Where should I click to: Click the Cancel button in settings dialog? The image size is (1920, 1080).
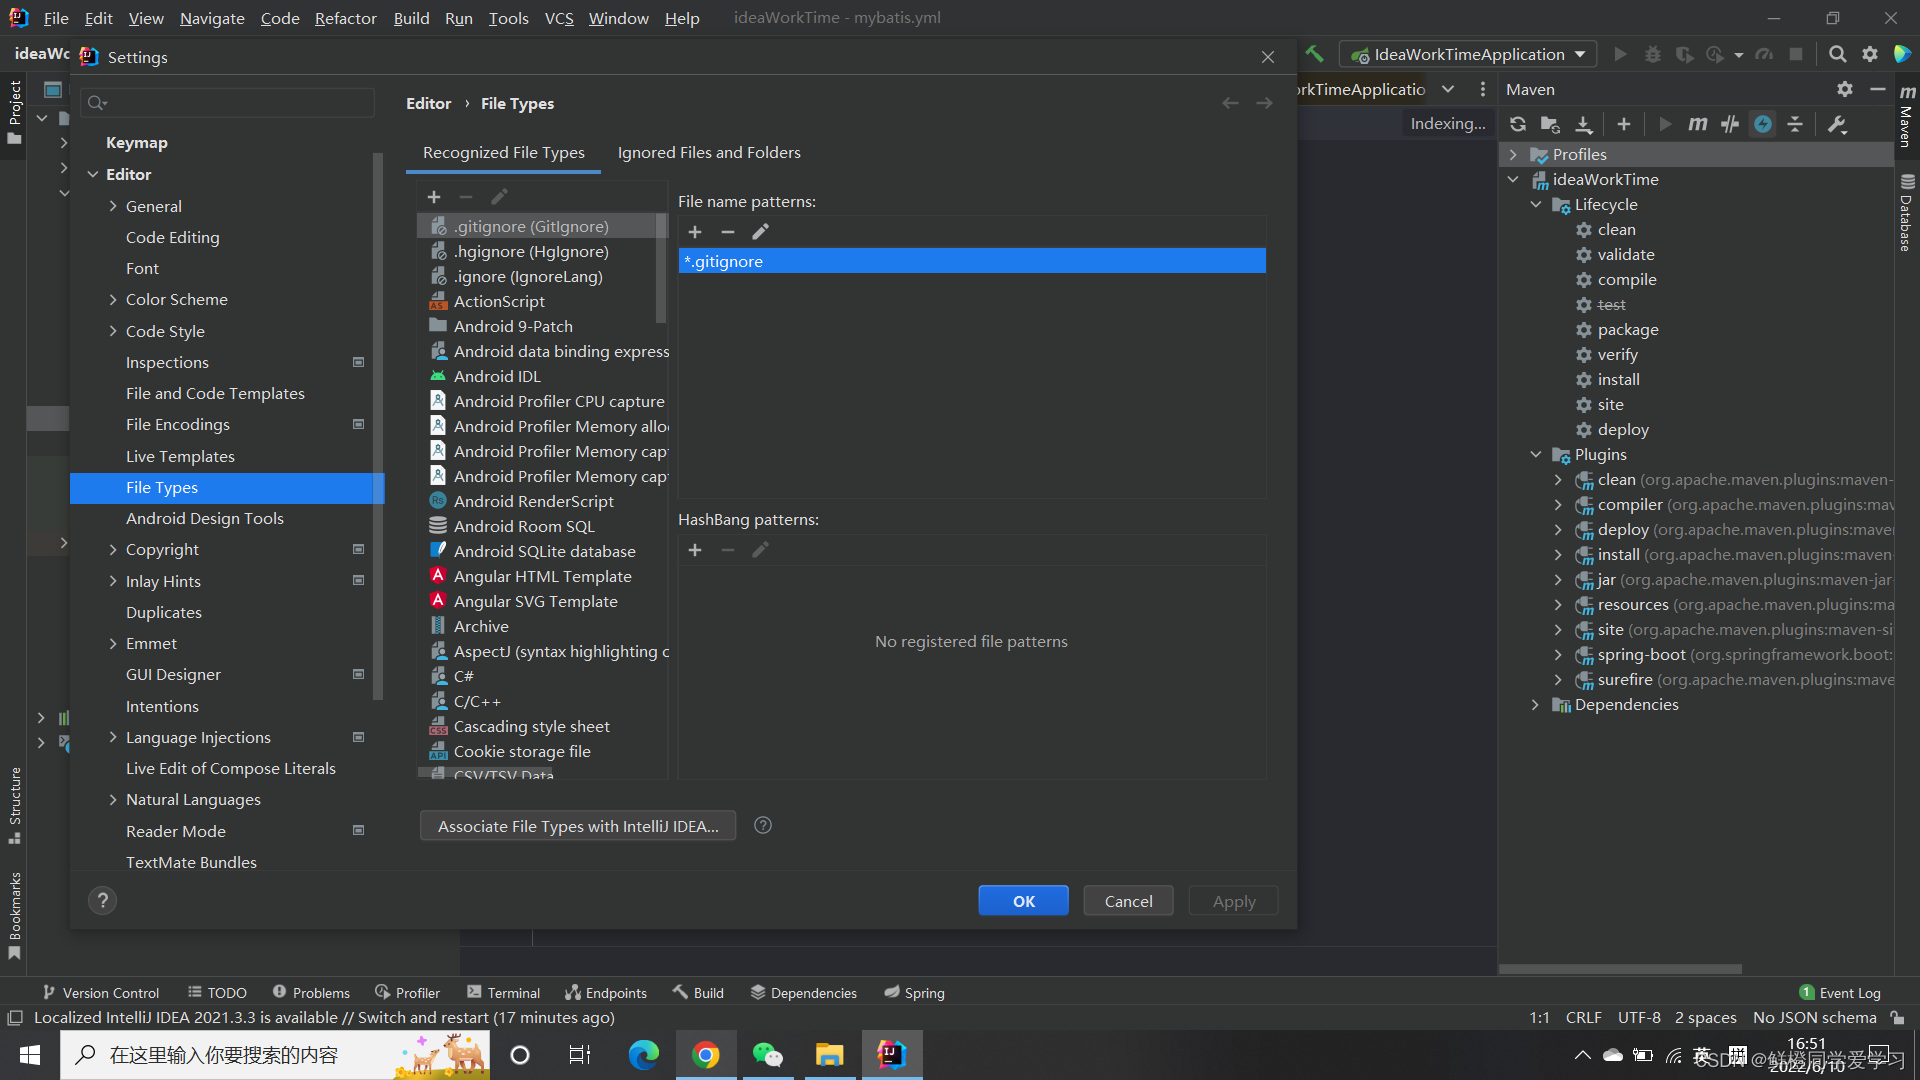point(1127,901)
